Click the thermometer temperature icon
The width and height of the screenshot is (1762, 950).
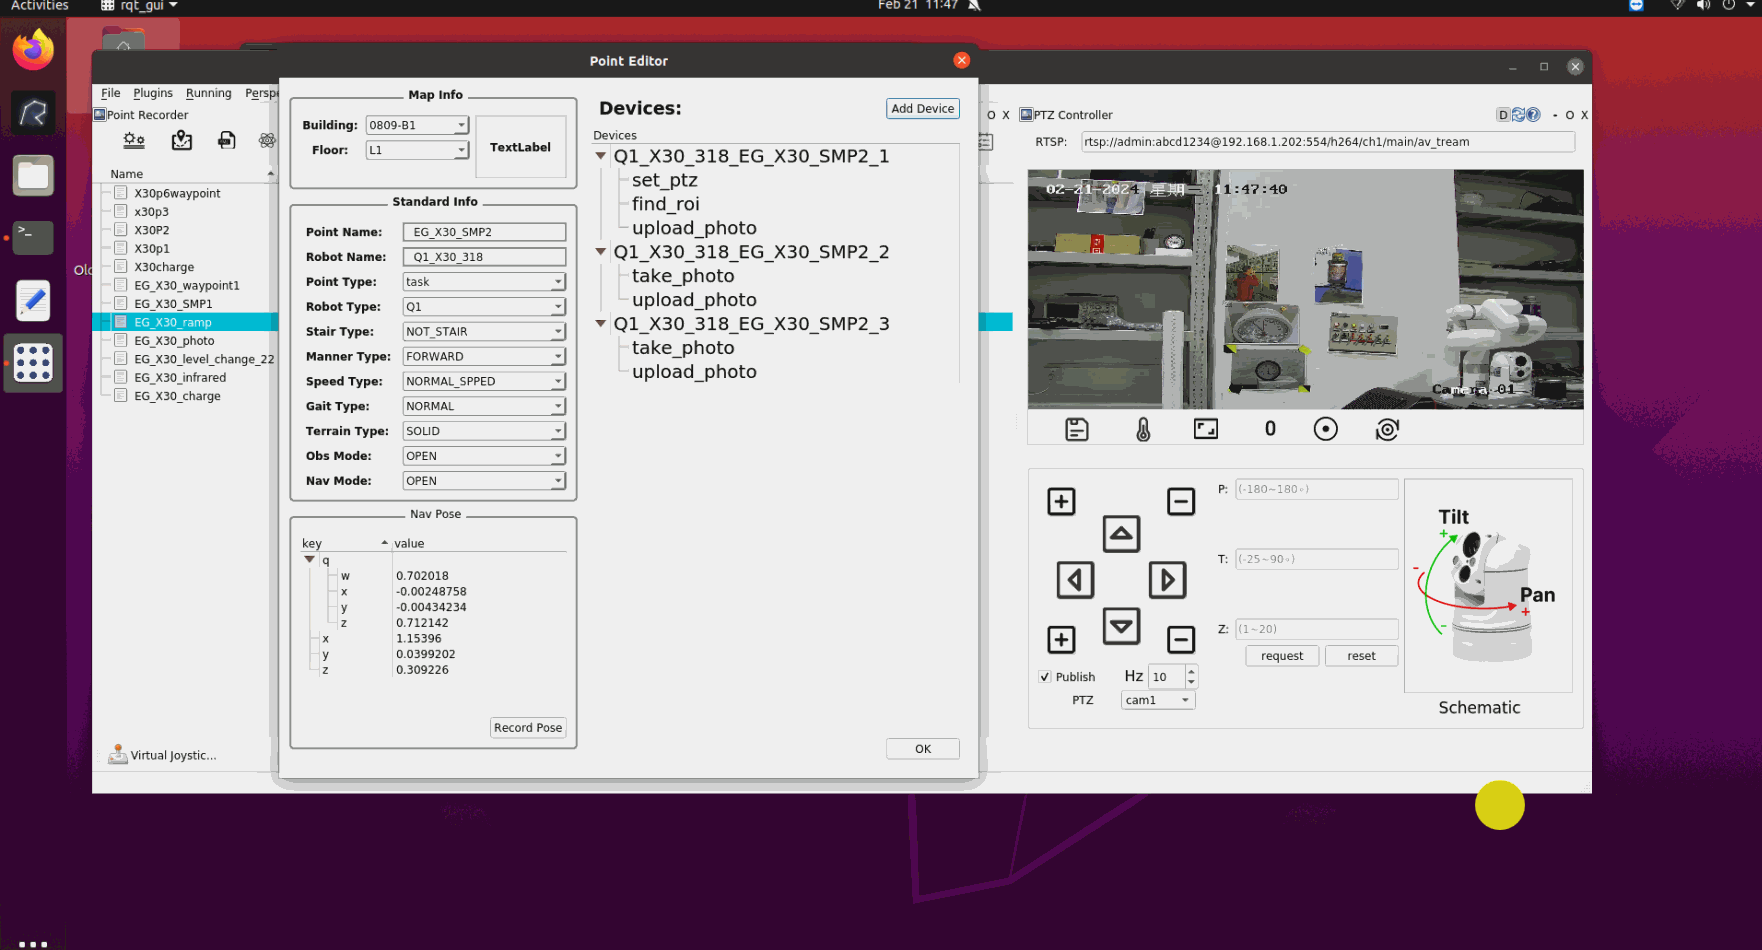(1143, 429)
